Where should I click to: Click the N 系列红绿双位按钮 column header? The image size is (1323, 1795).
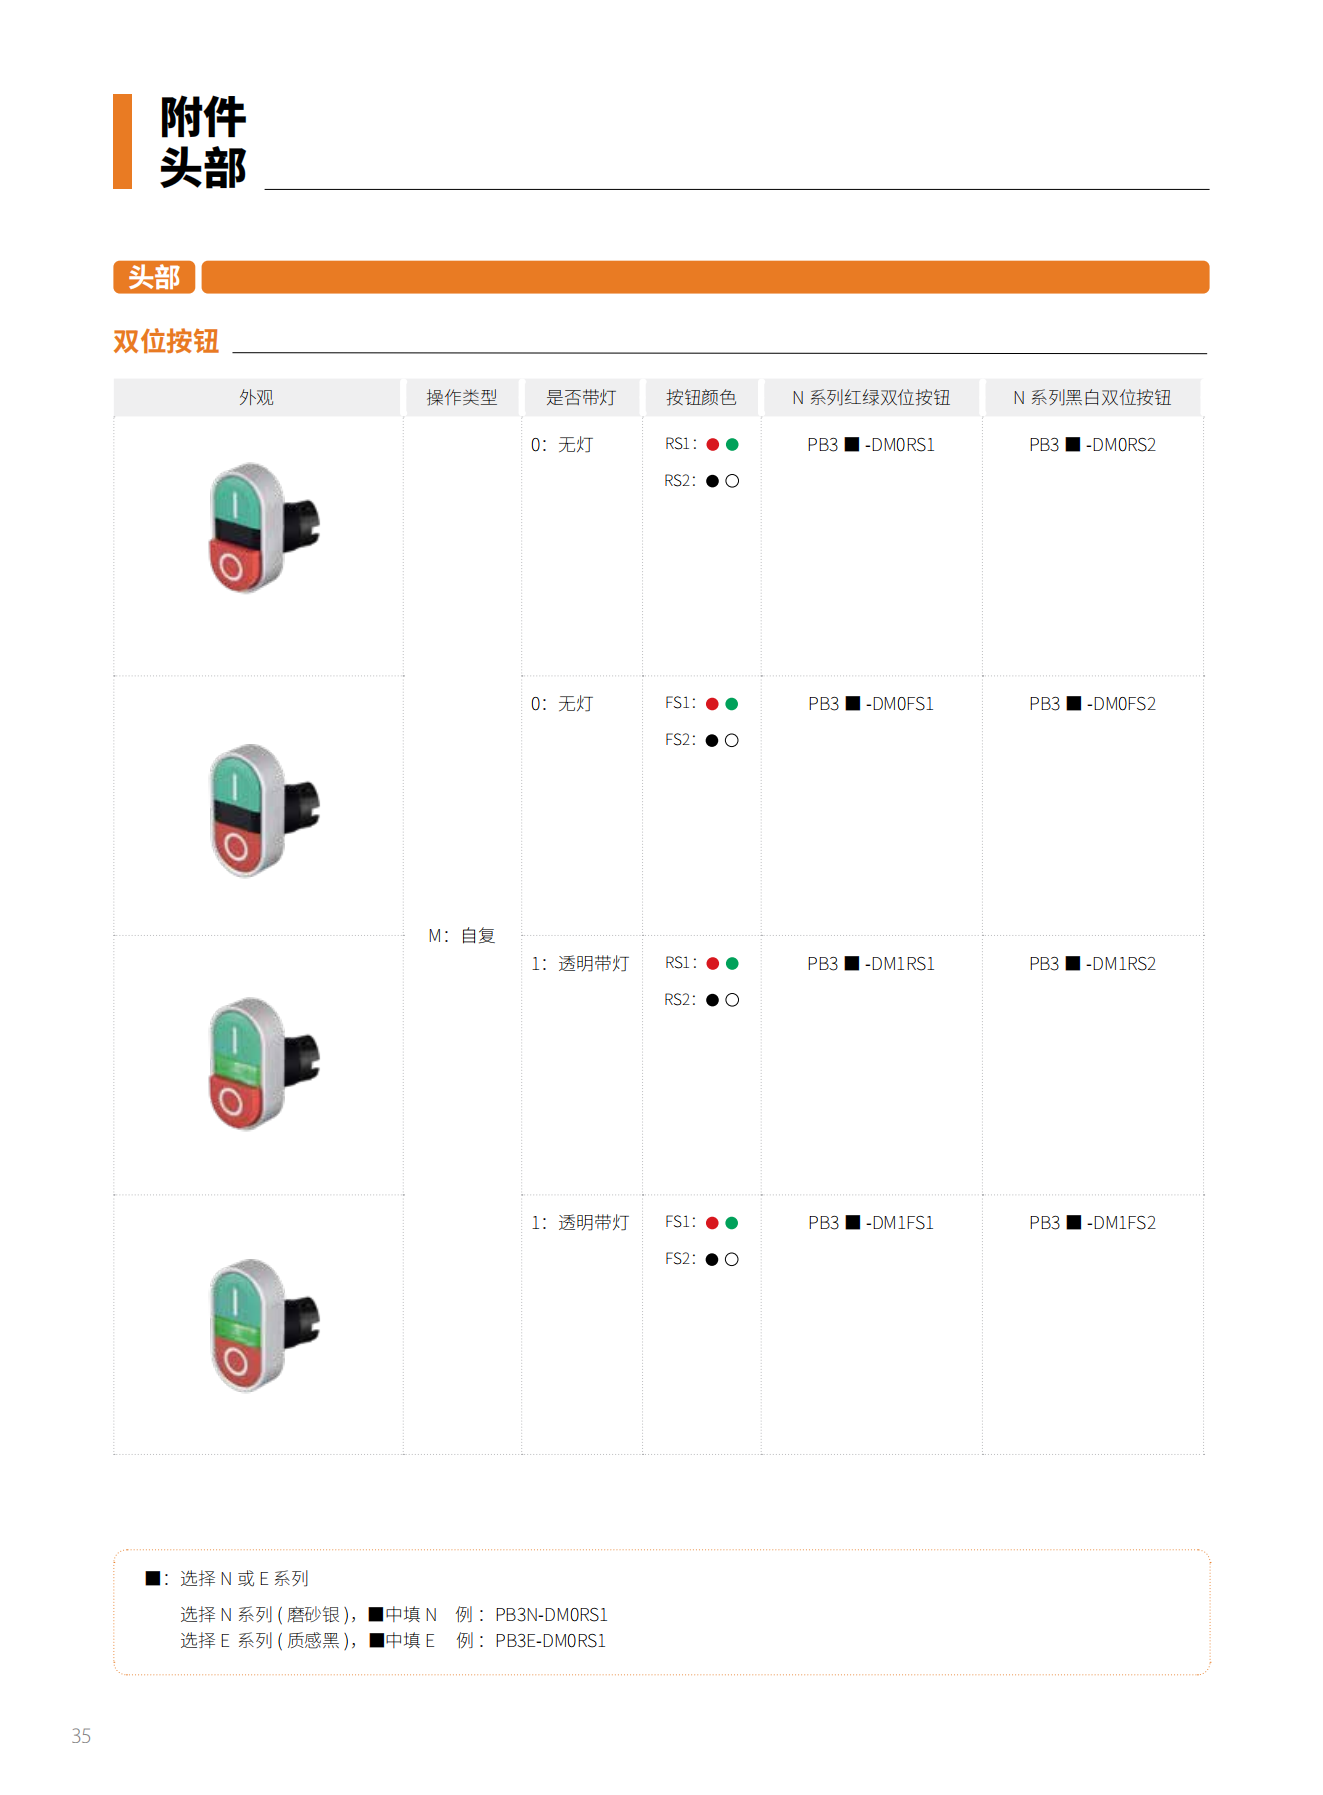coord(871,397)
